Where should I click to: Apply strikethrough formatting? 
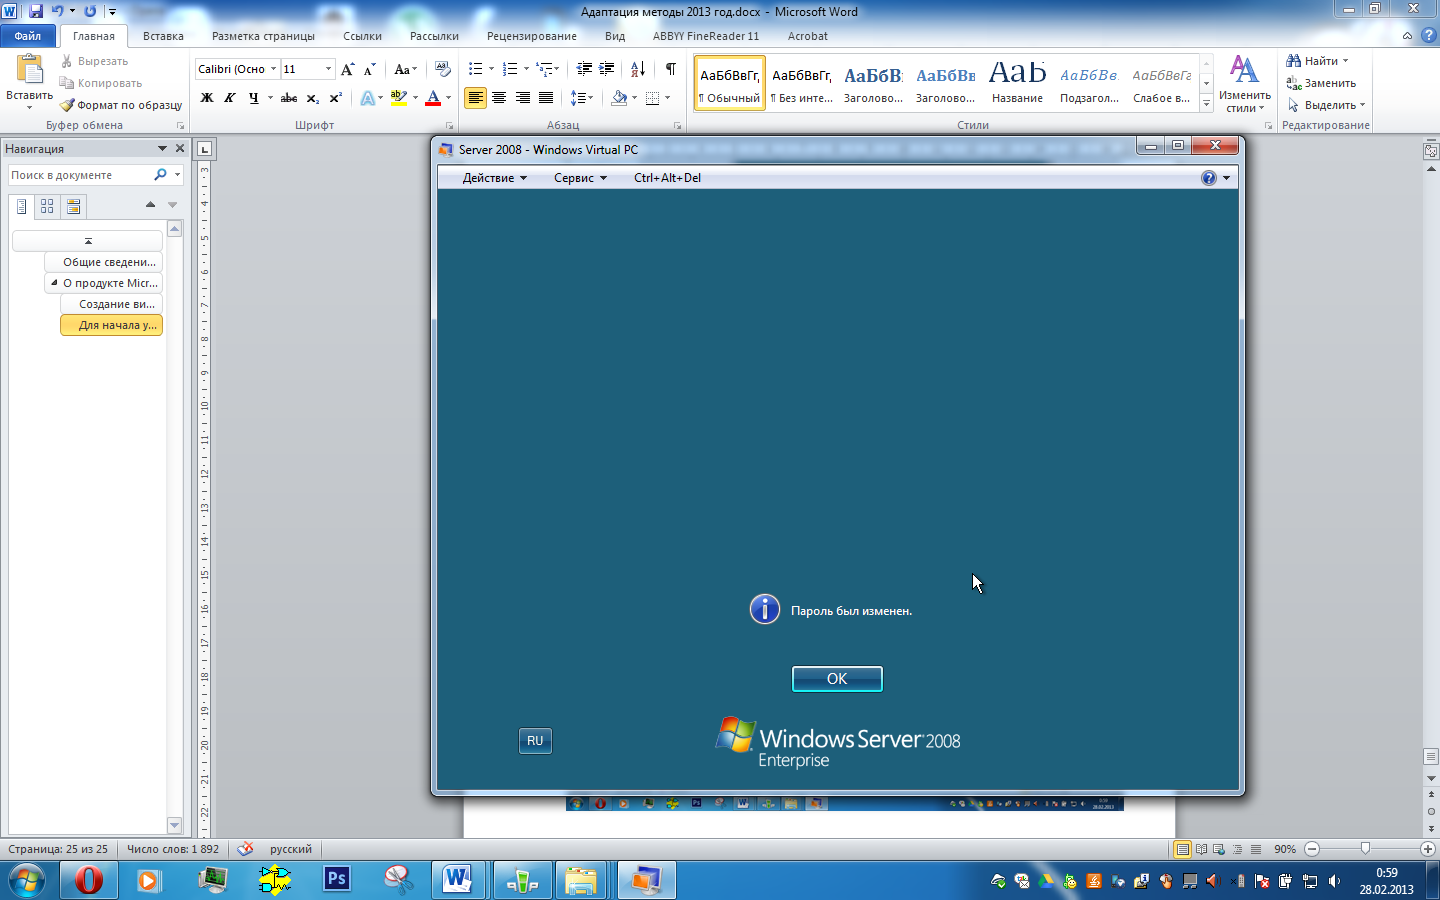289,98
